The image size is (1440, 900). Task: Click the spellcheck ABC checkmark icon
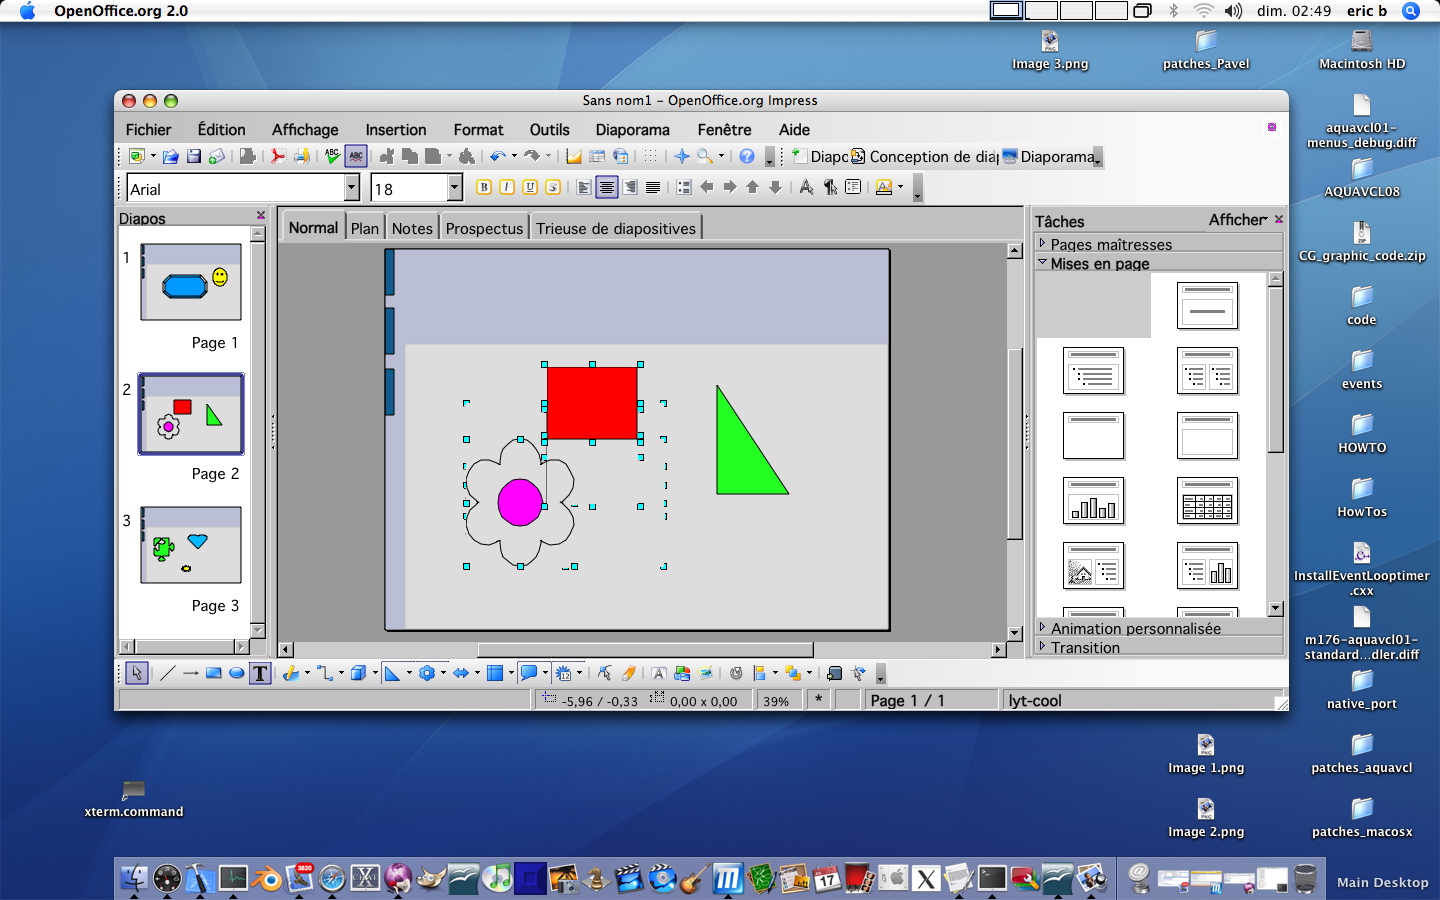click(332, 157)
